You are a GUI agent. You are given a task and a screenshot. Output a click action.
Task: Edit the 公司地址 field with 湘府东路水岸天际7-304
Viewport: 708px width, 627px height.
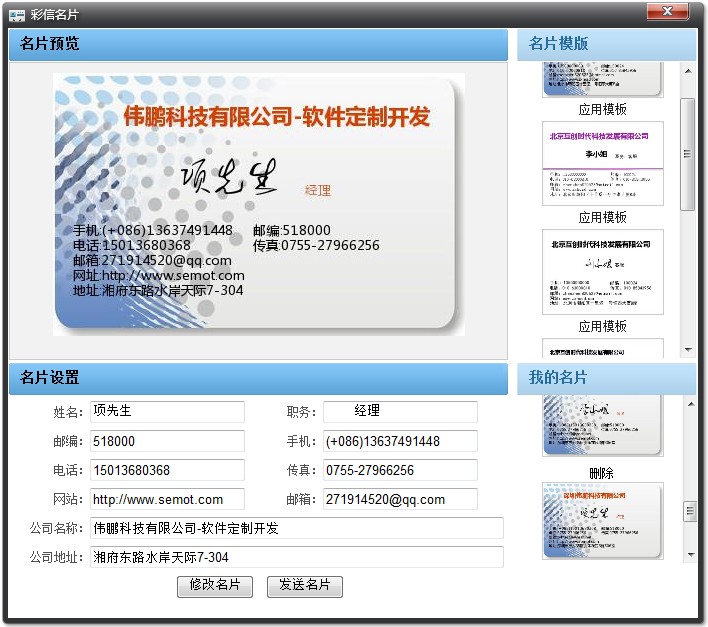pyautogui.click(x=297, y=557)
